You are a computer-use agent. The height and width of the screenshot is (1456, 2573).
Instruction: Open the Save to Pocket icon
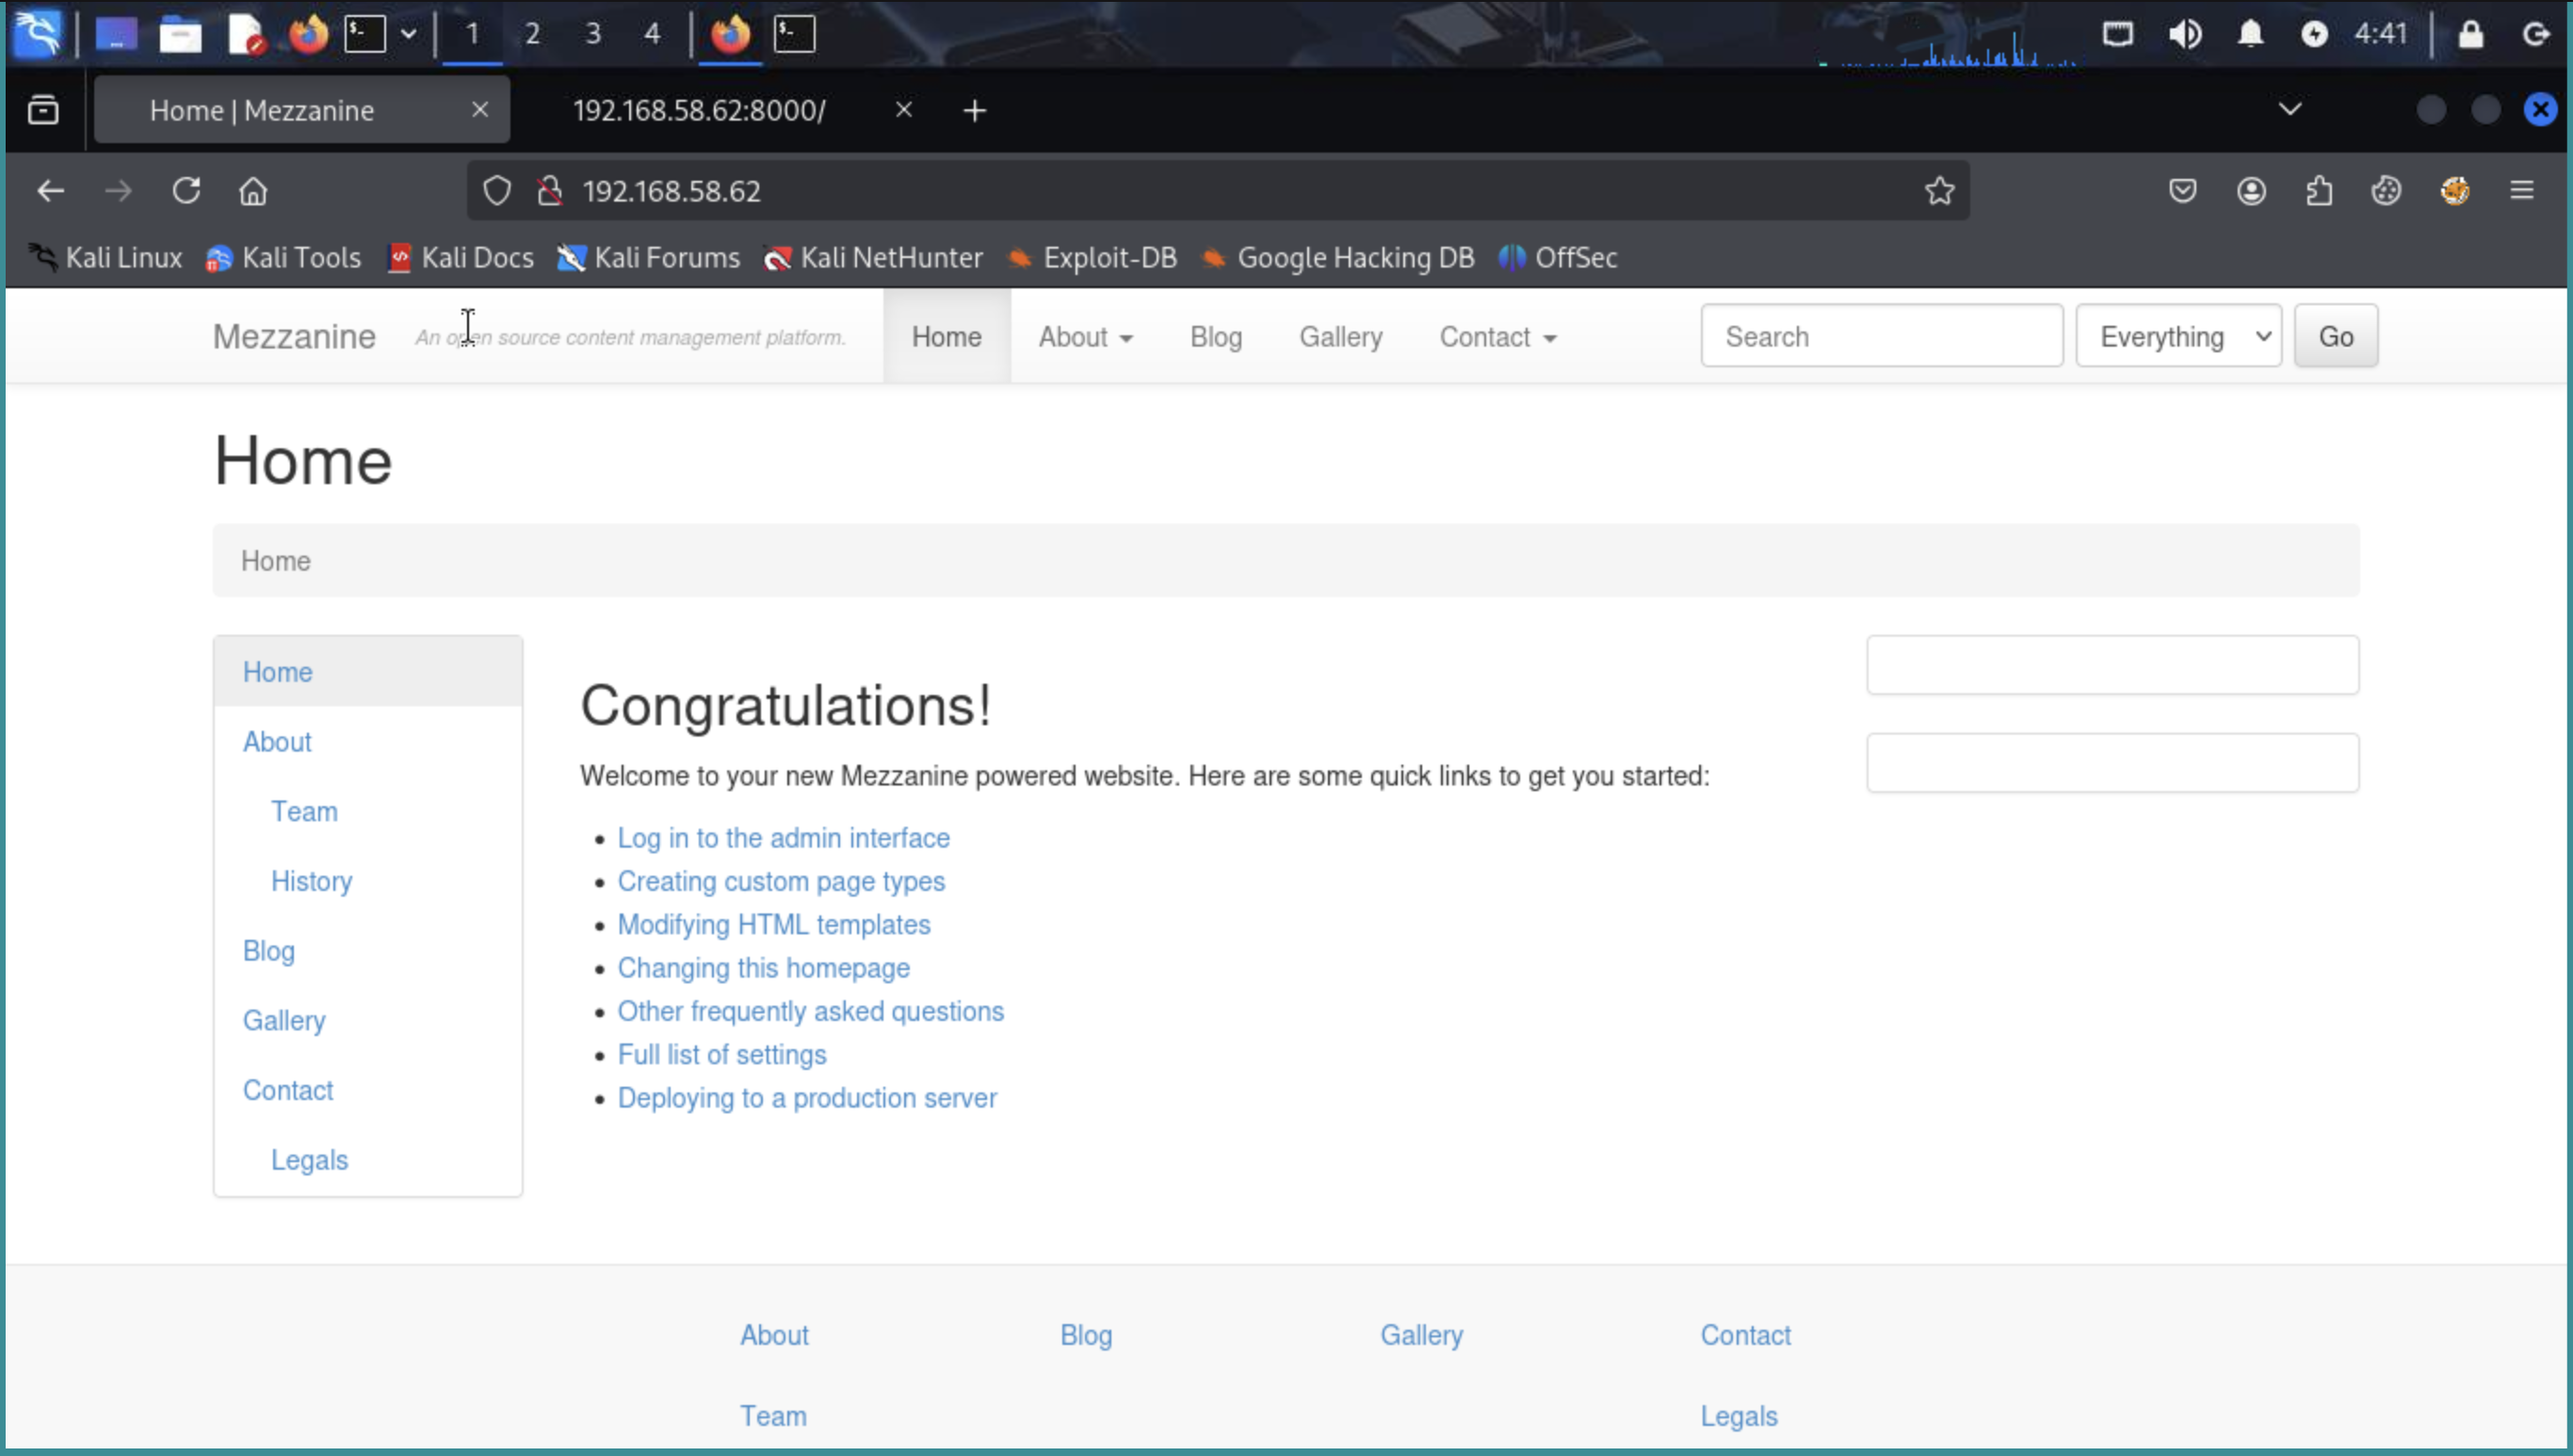click(2182, 190)
